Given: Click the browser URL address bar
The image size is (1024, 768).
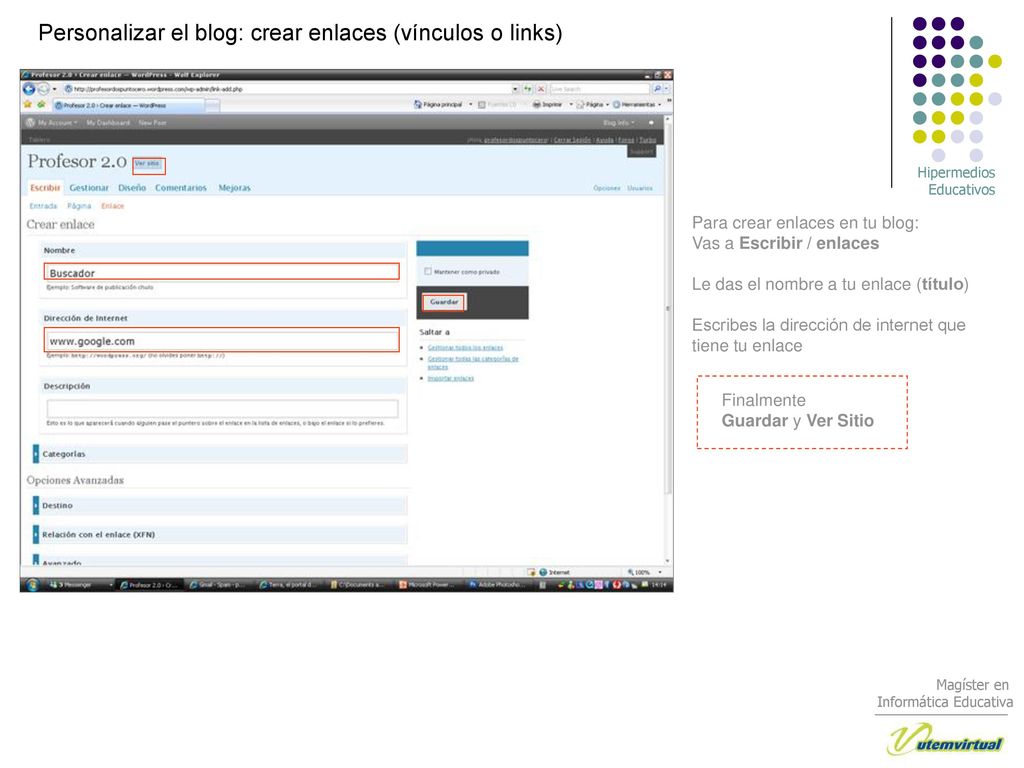Looking at the screenshot, I should click(287, 89).
